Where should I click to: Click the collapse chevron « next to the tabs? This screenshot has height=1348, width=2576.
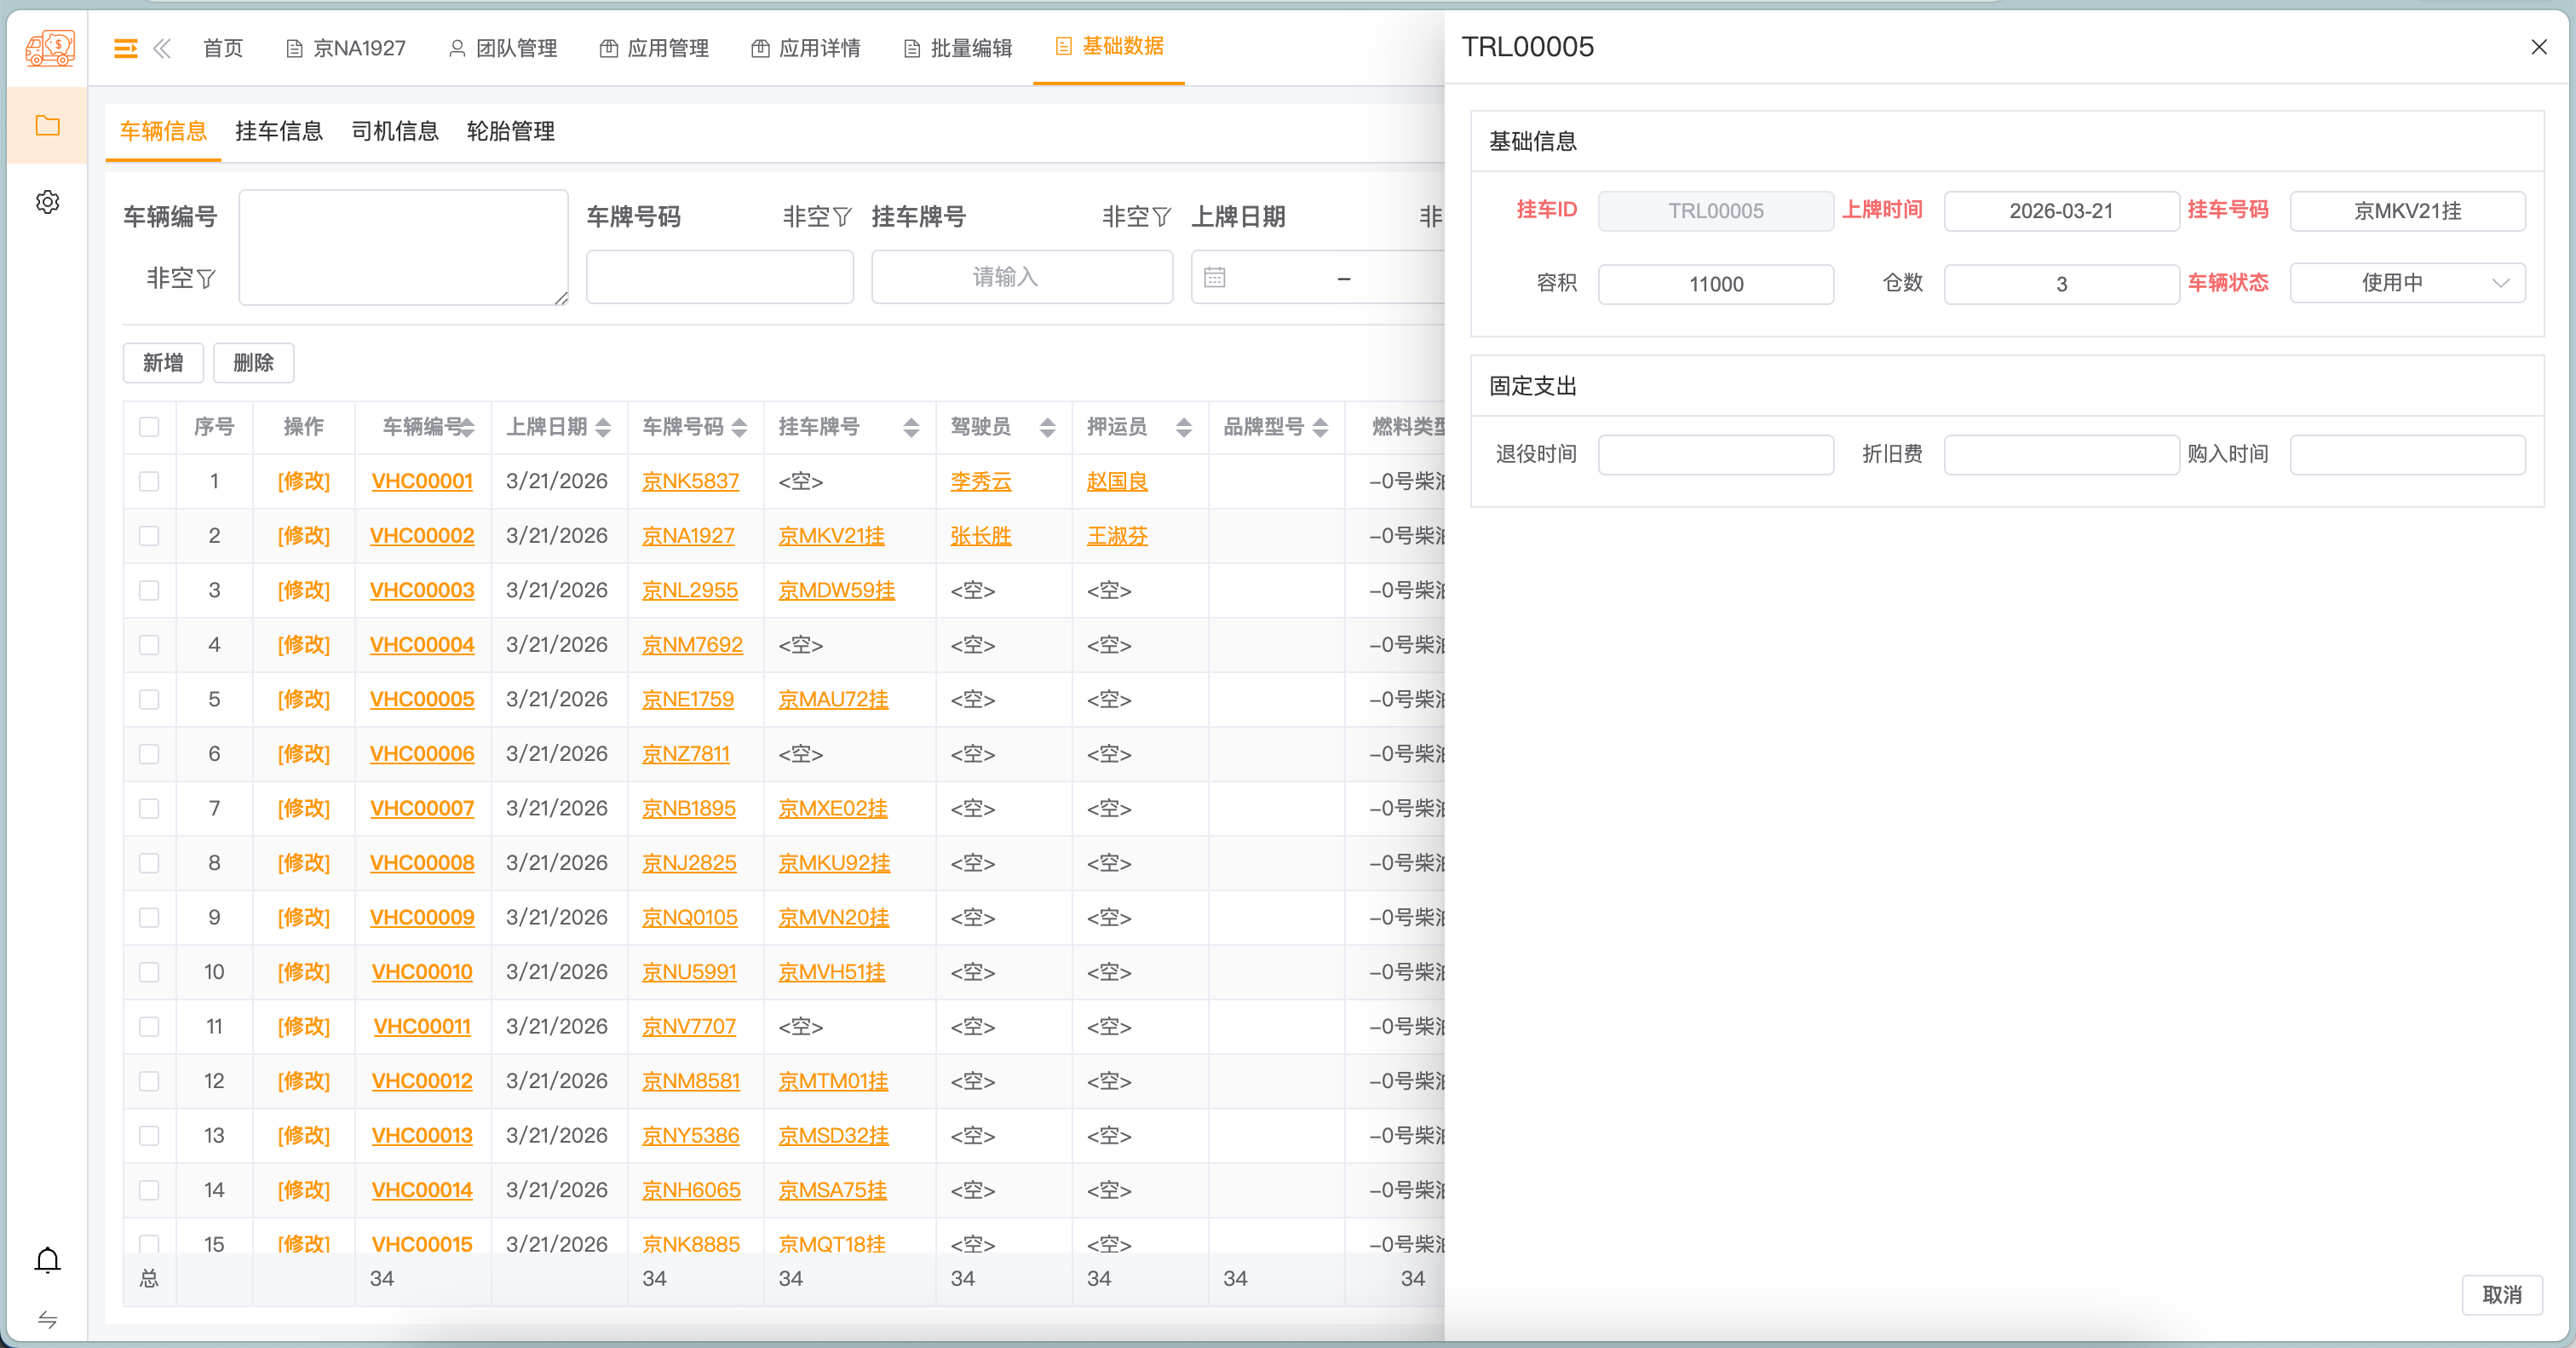pos(163,48)
